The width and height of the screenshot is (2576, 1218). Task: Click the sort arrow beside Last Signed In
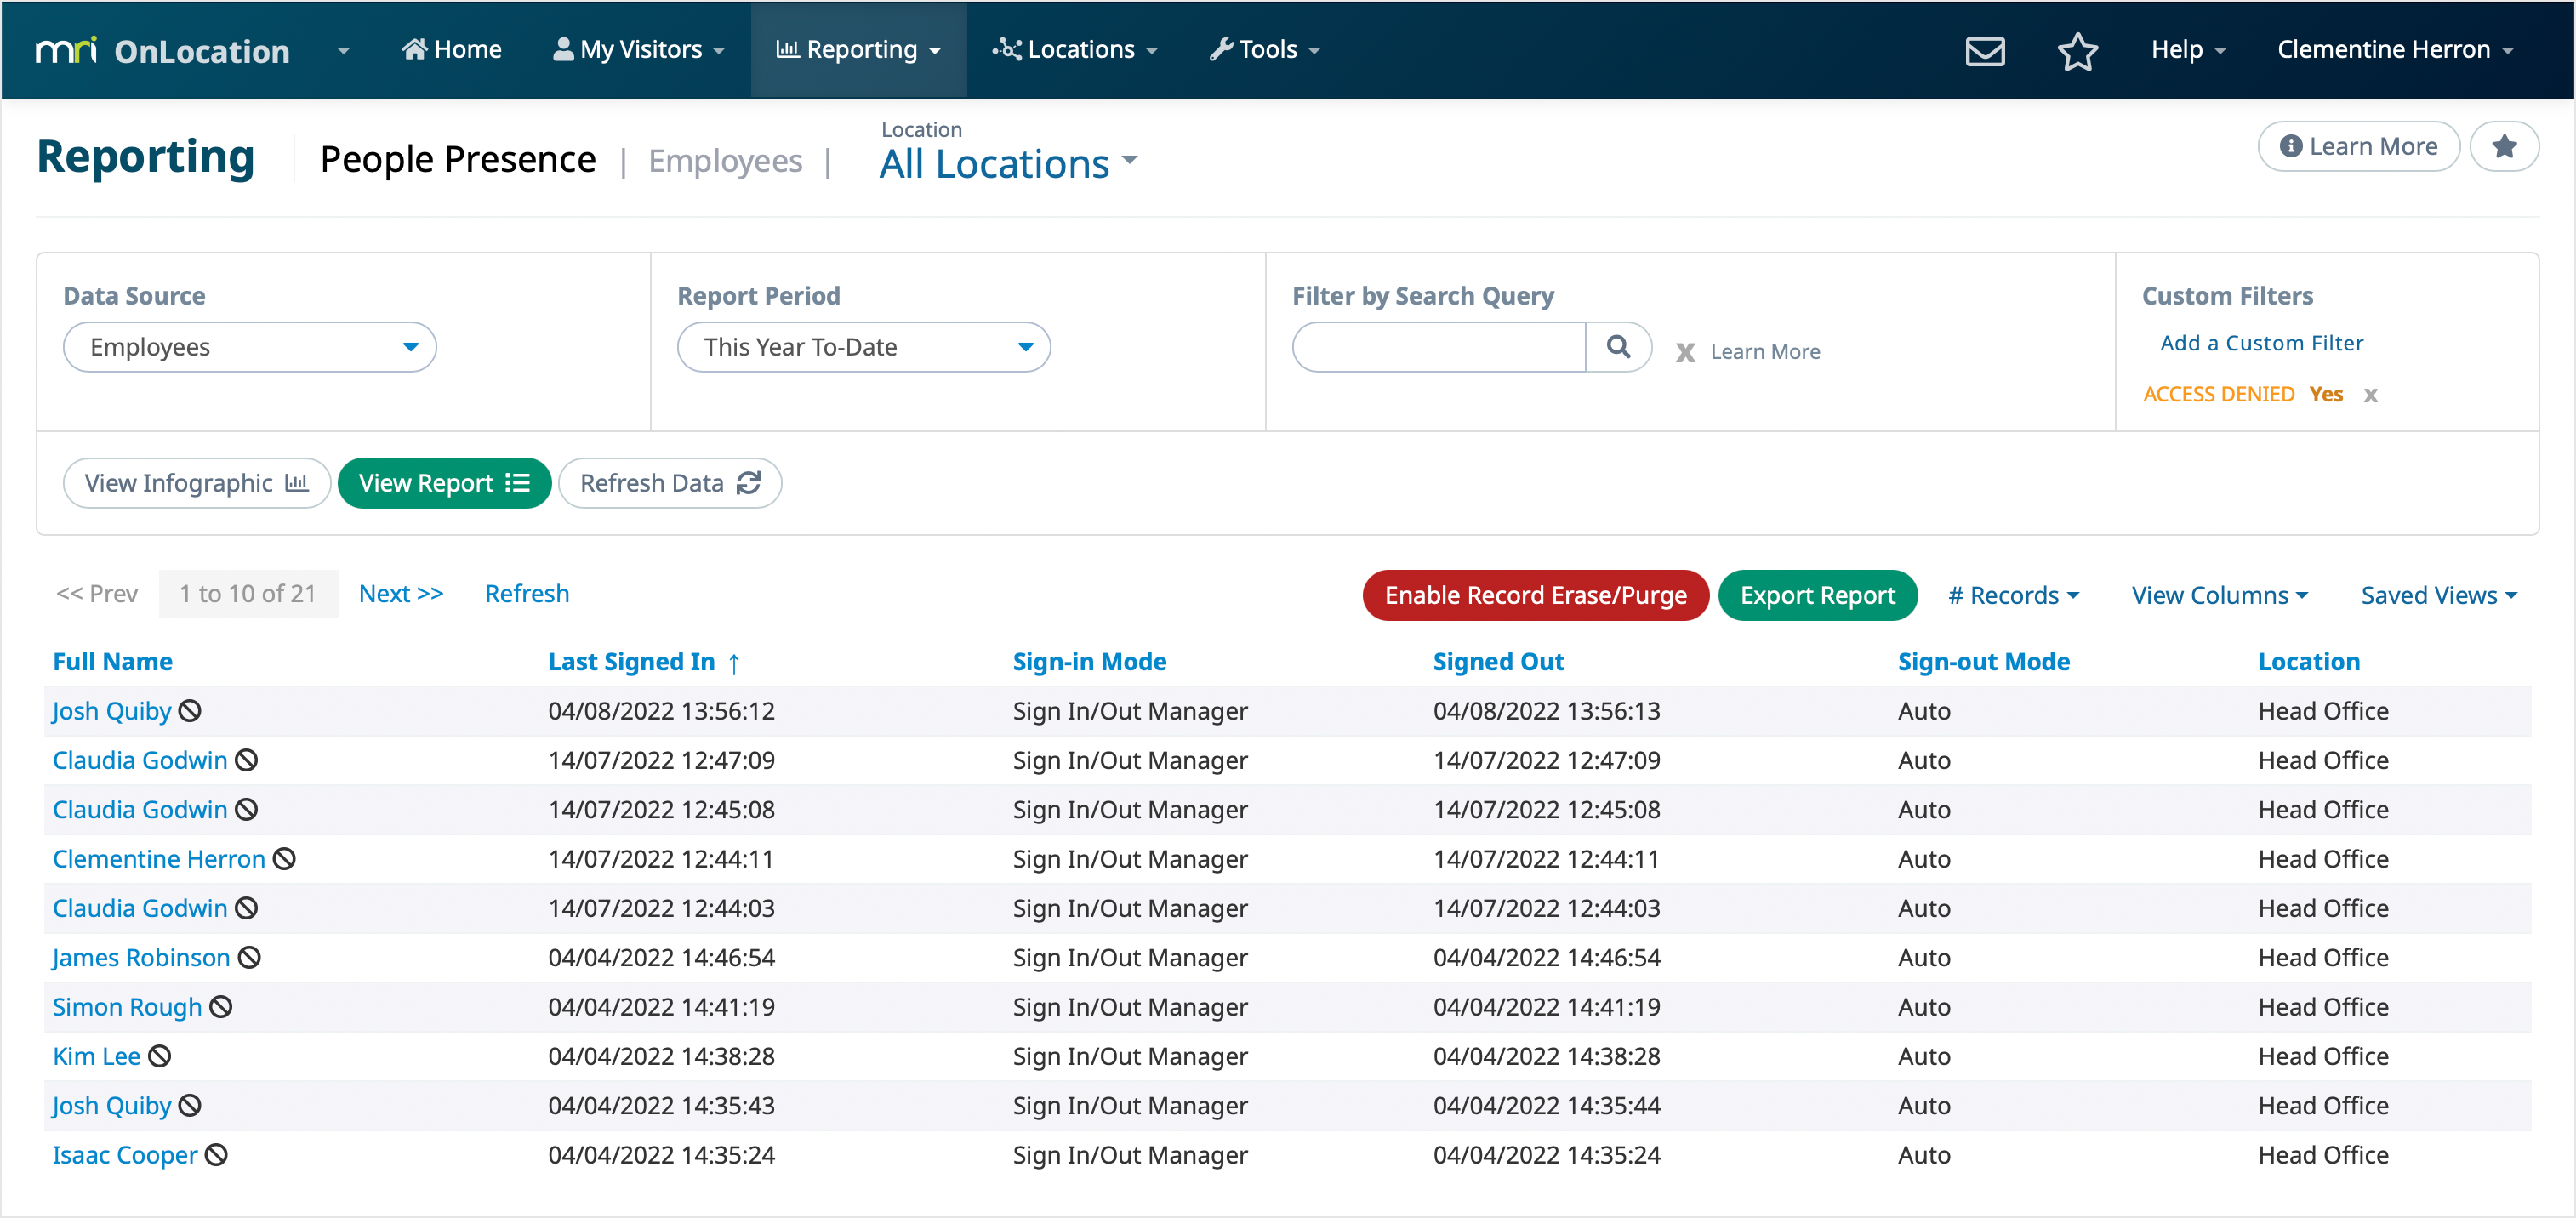click(734, 663)
